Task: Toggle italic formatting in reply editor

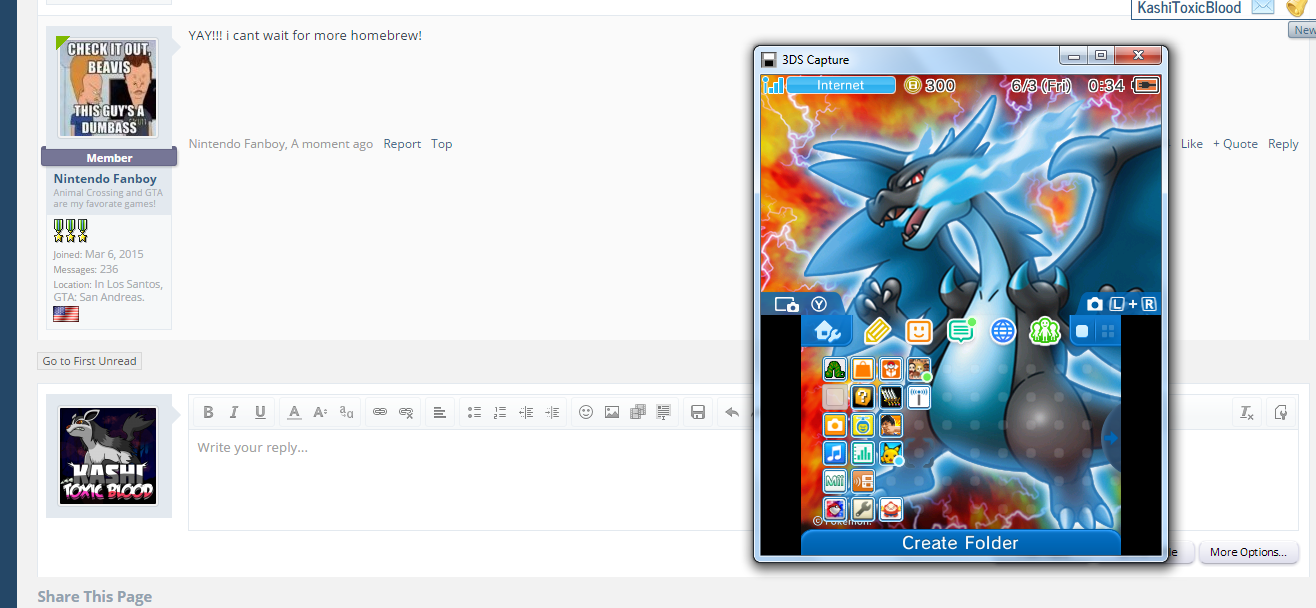Action: (234, 412)
